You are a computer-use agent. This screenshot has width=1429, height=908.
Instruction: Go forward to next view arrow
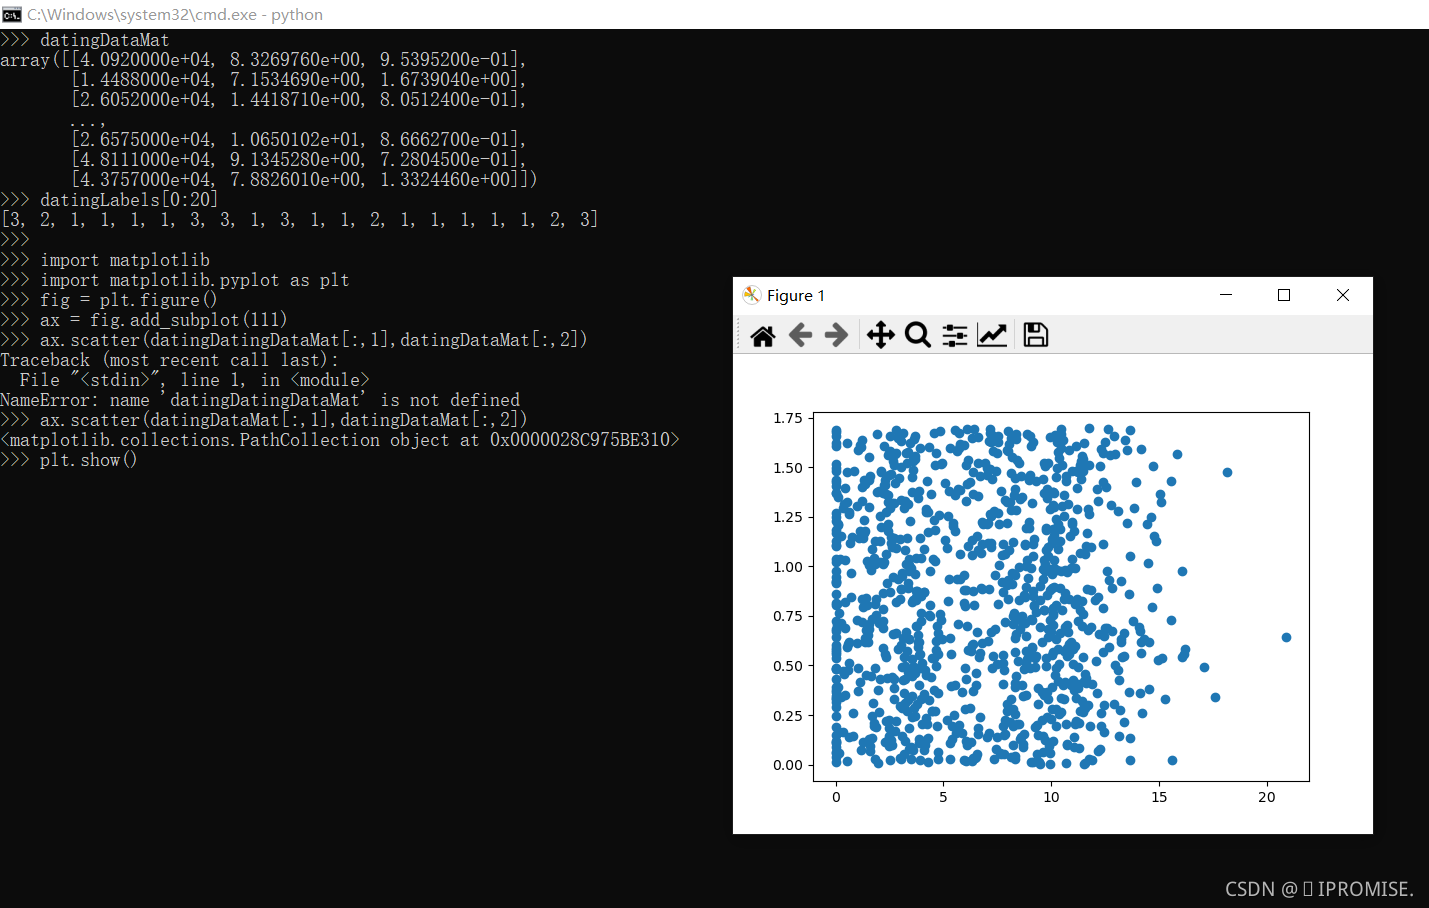click(836, 335)
